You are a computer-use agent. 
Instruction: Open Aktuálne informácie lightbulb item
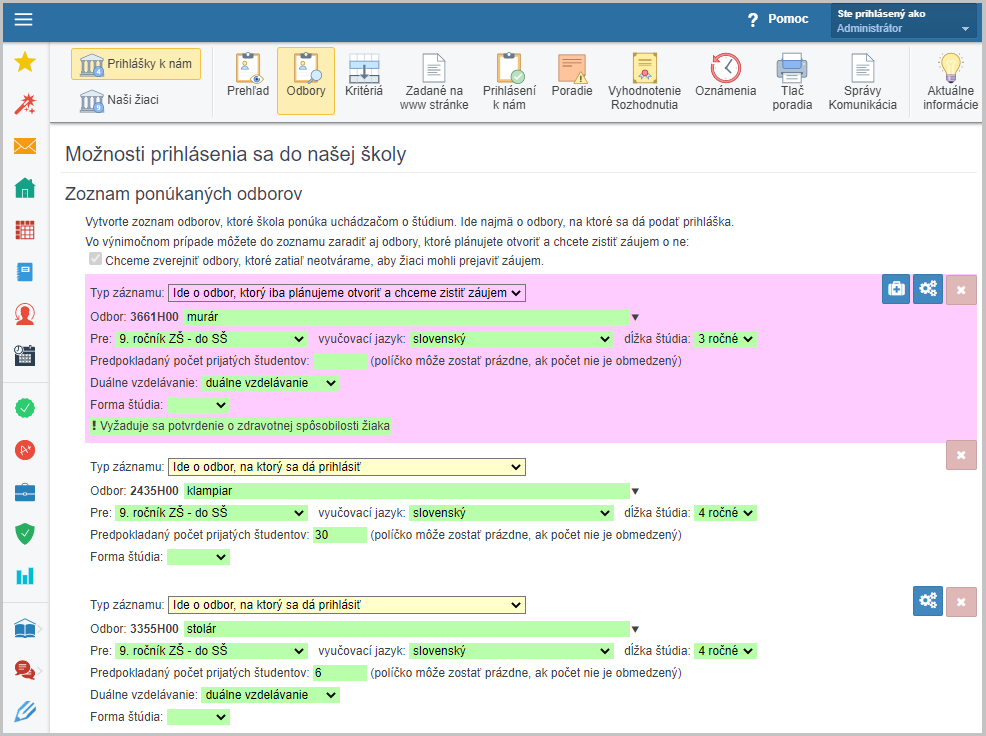click(x=950, y=82)
